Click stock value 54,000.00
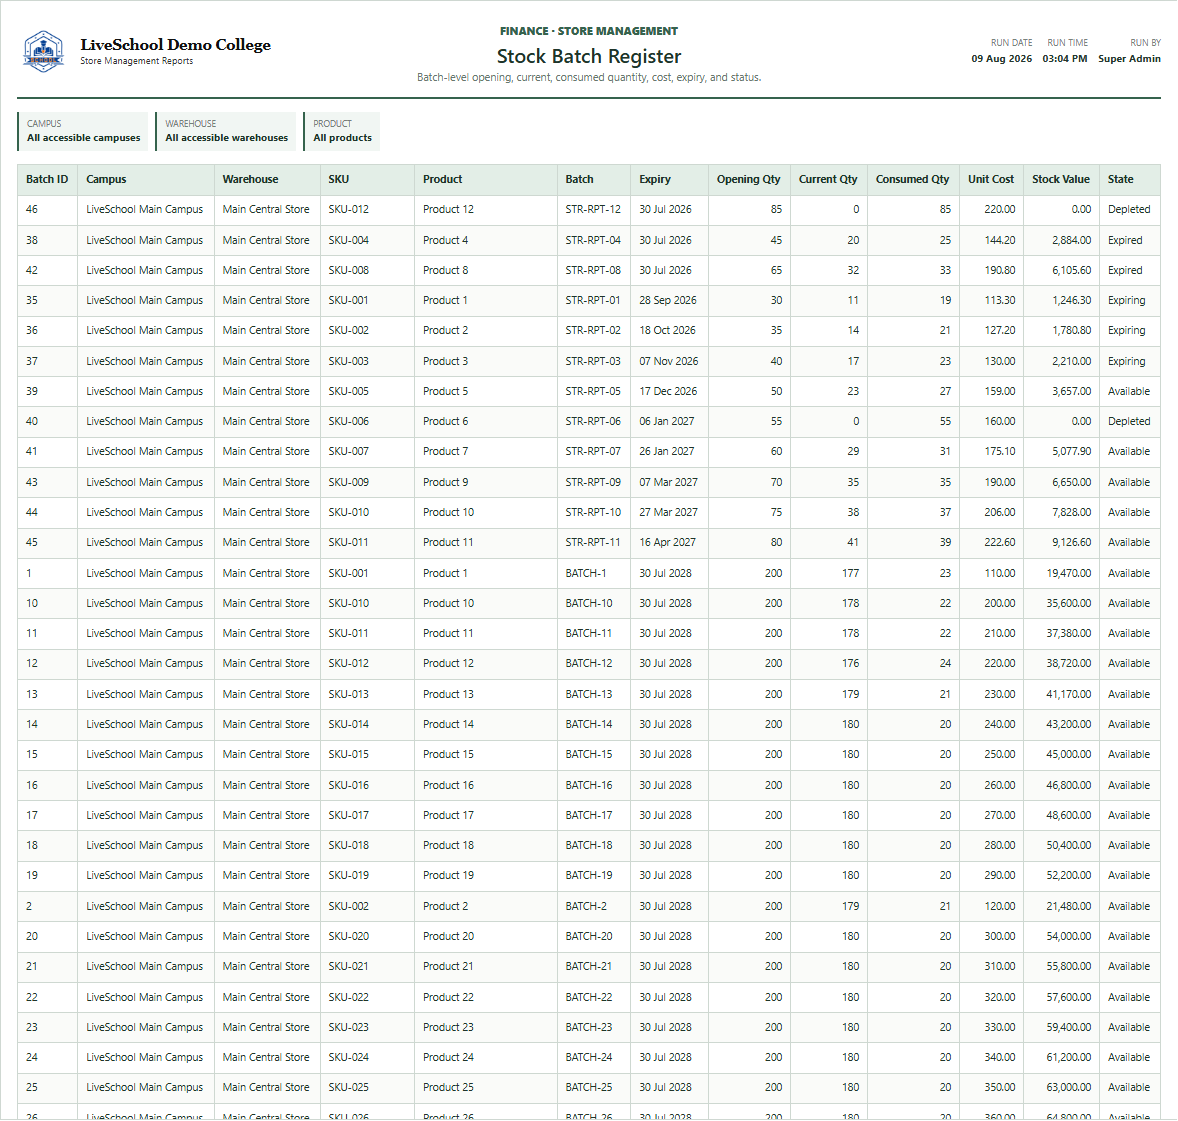The image size is (1178, 1121). click(1068, 936)
